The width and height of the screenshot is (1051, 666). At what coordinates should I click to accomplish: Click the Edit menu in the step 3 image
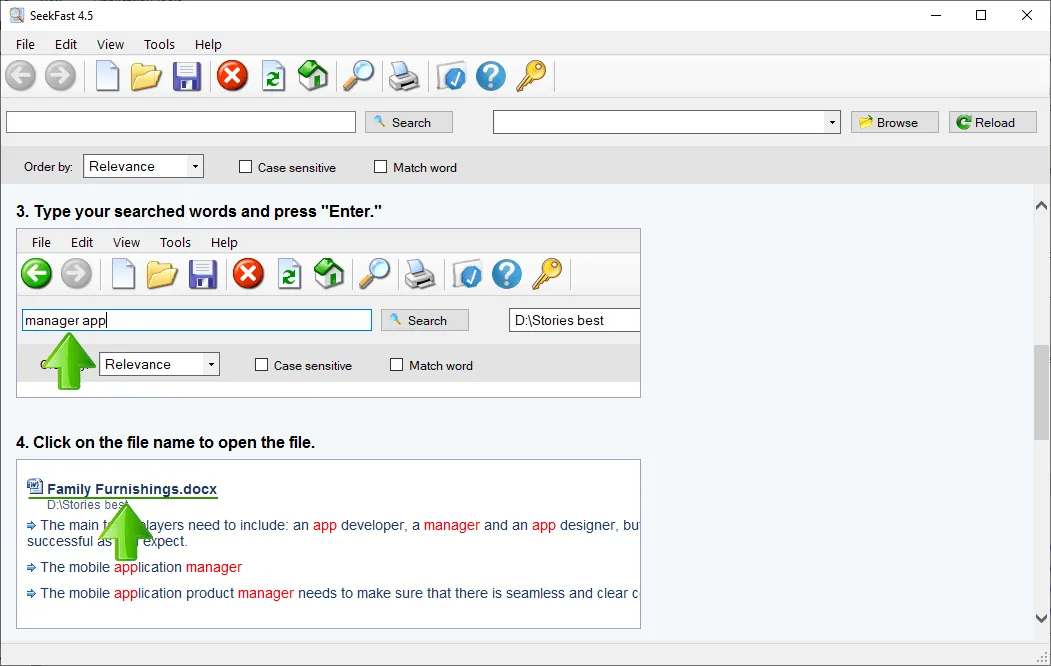click(82, 243)
